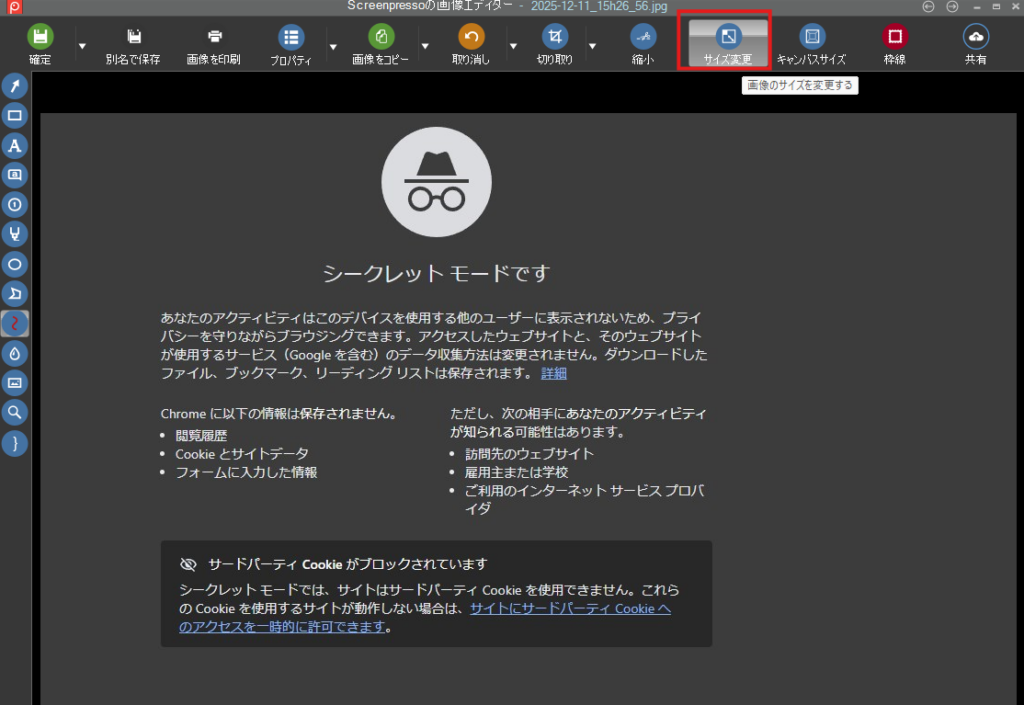Click the 別名で保存 save-as button
Screen dimensions: 1024x705
pyautogui.click(x=133, y=44)
